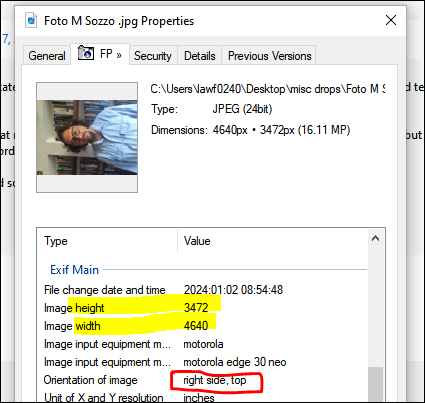Click the motorola edge 30 neo value

pos(235,362)
